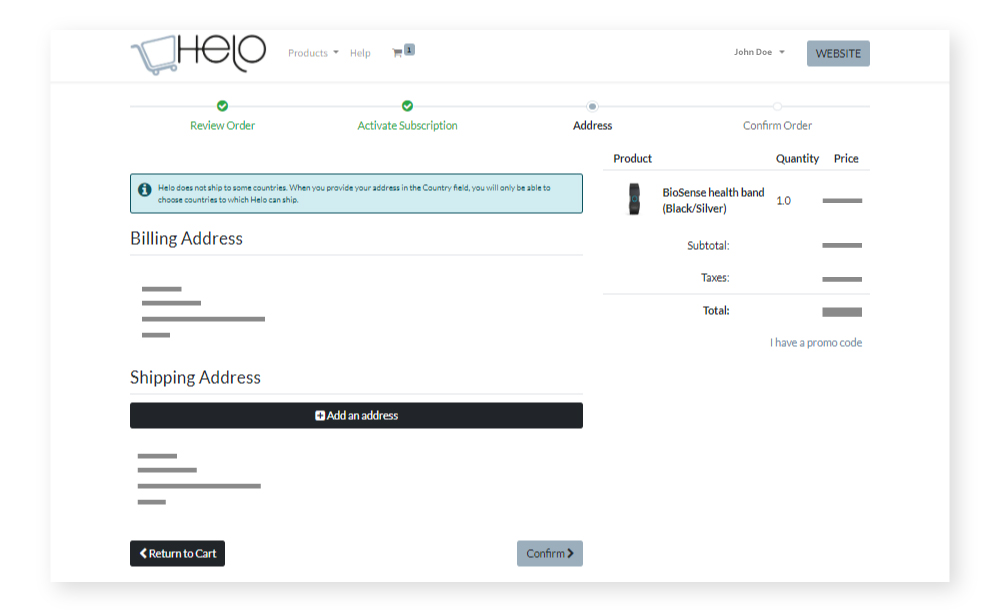Click Return to Cart button
The width and height of the screenshot is (1000, 612).
coord(177,553)
